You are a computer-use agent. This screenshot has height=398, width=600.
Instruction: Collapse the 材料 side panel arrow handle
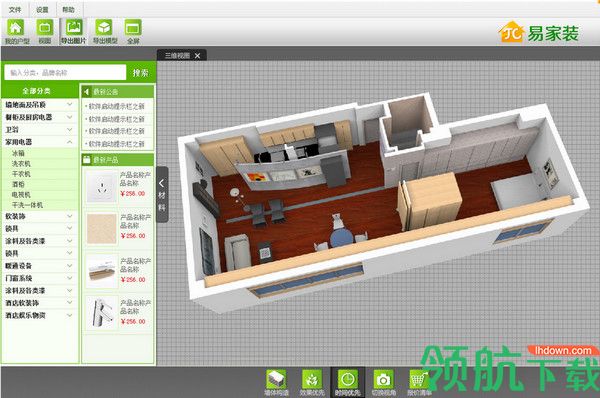(x=162, y=194)
